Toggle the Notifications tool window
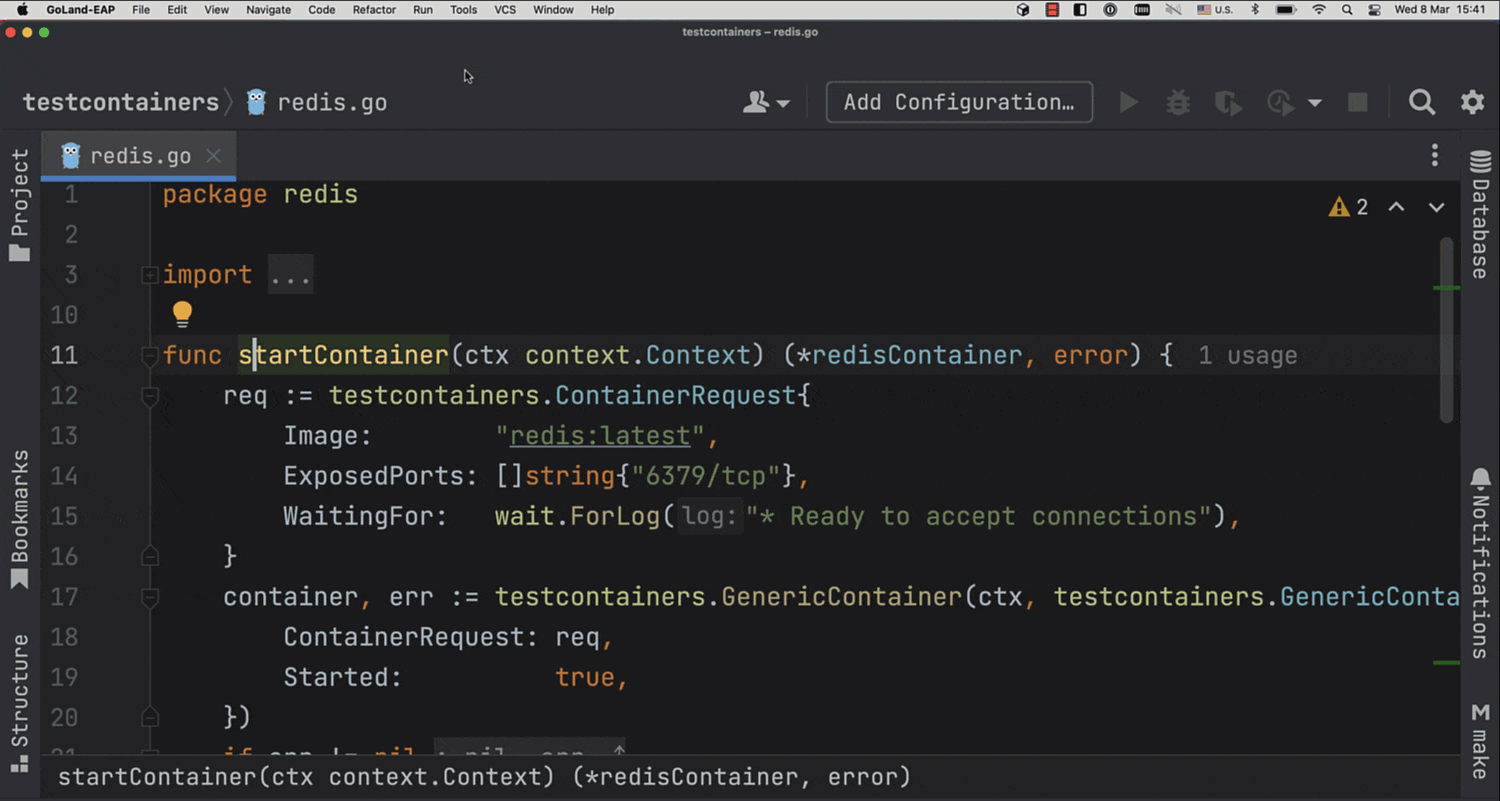Screen dimensions: 1500x801 1480,565
